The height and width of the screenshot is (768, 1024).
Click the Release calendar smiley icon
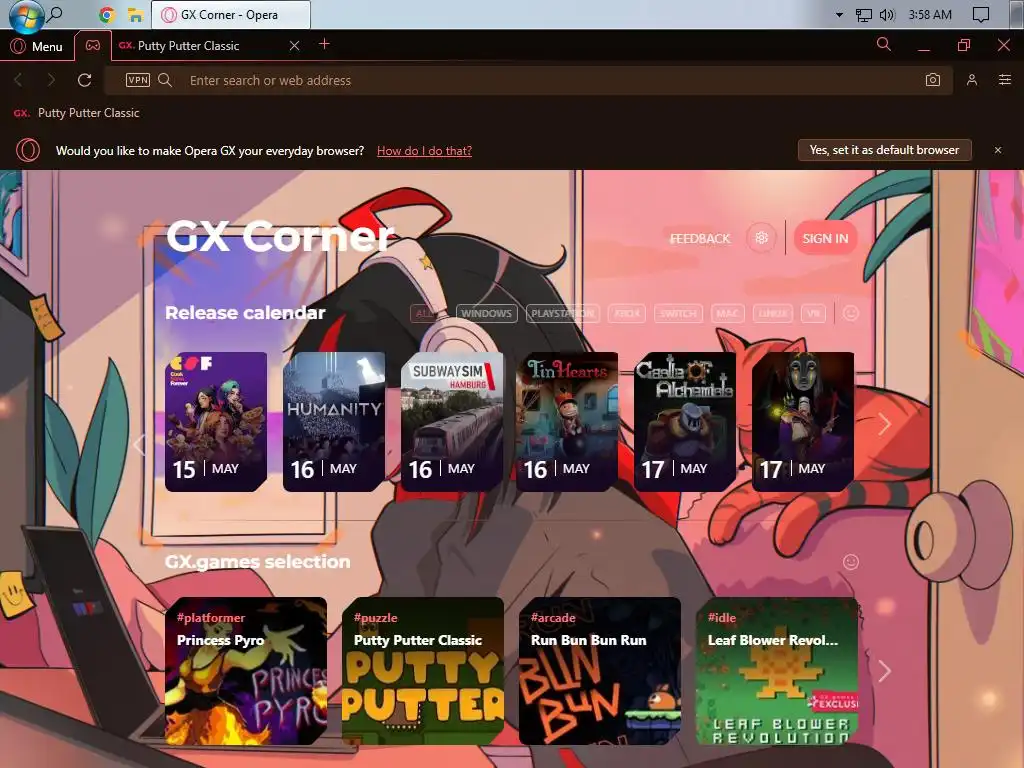pos(850,313)
